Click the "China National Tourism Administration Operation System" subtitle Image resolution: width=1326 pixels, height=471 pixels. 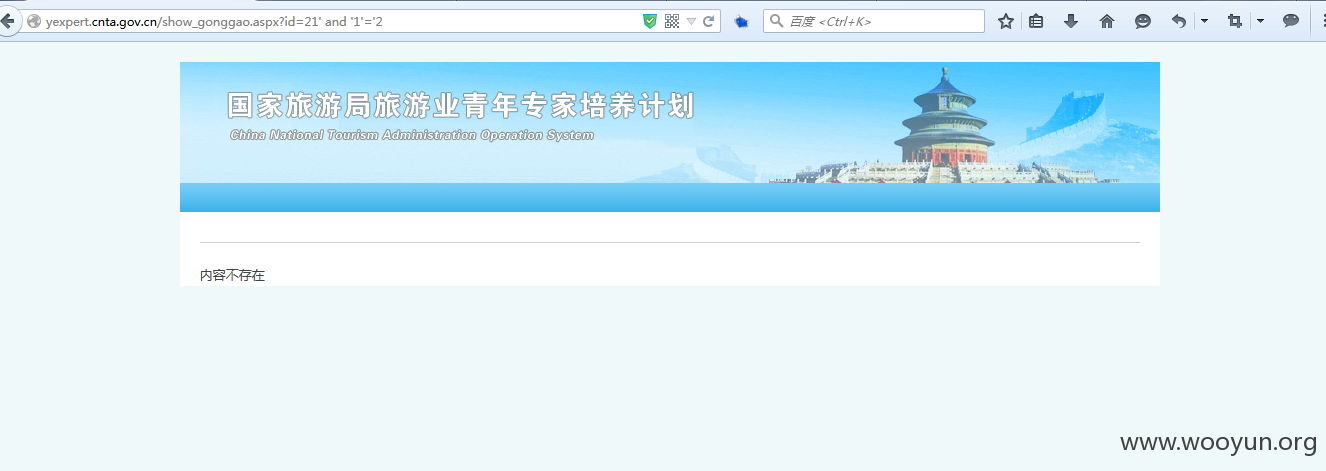pyautogui.click(x=412, y=135)
